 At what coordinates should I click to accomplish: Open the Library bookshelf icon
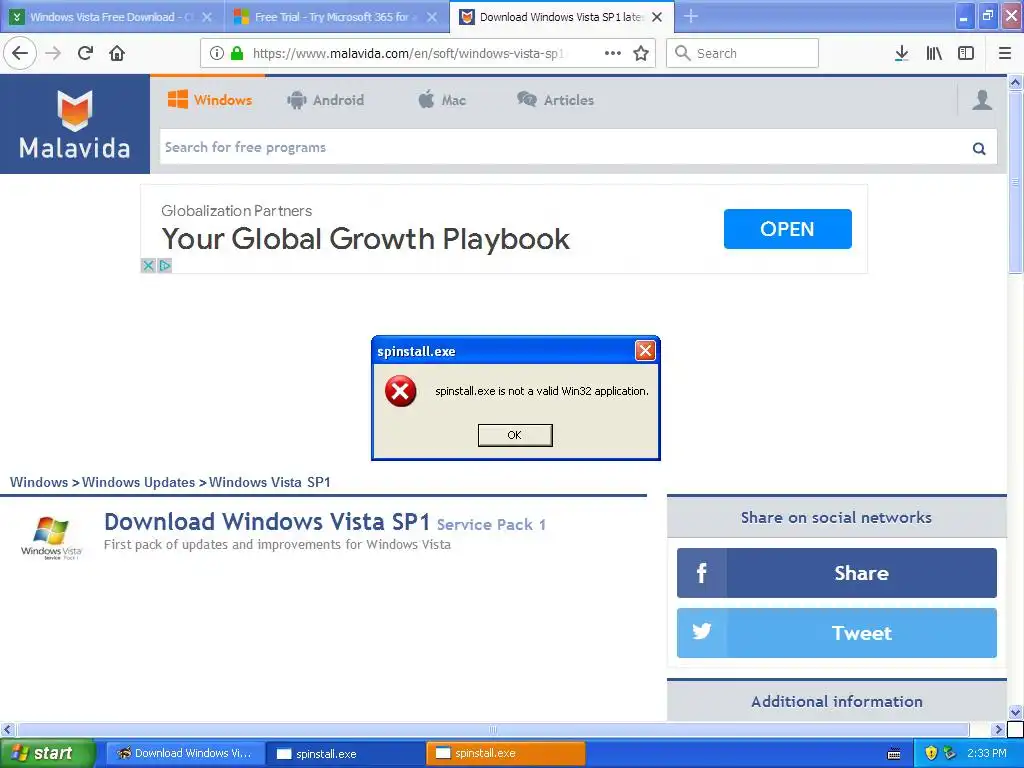pyautogui.click(x=934, y=53)
